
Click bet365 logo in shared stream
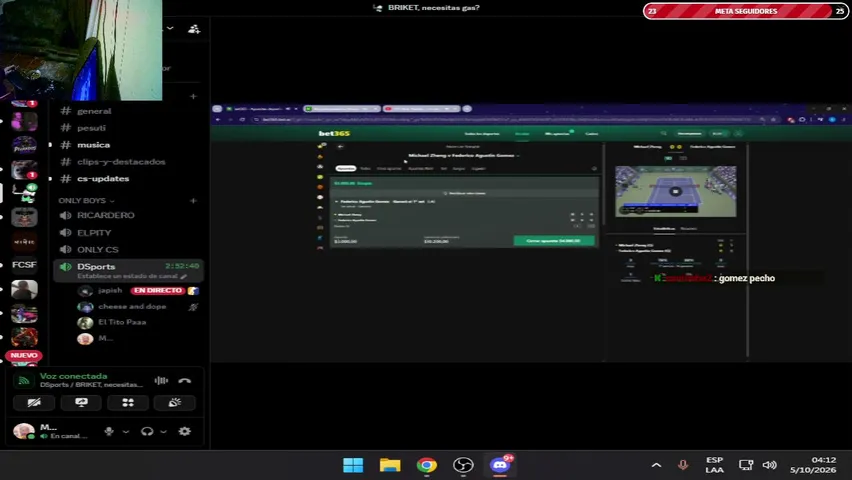pyautogui.click(x=334, y=133)
